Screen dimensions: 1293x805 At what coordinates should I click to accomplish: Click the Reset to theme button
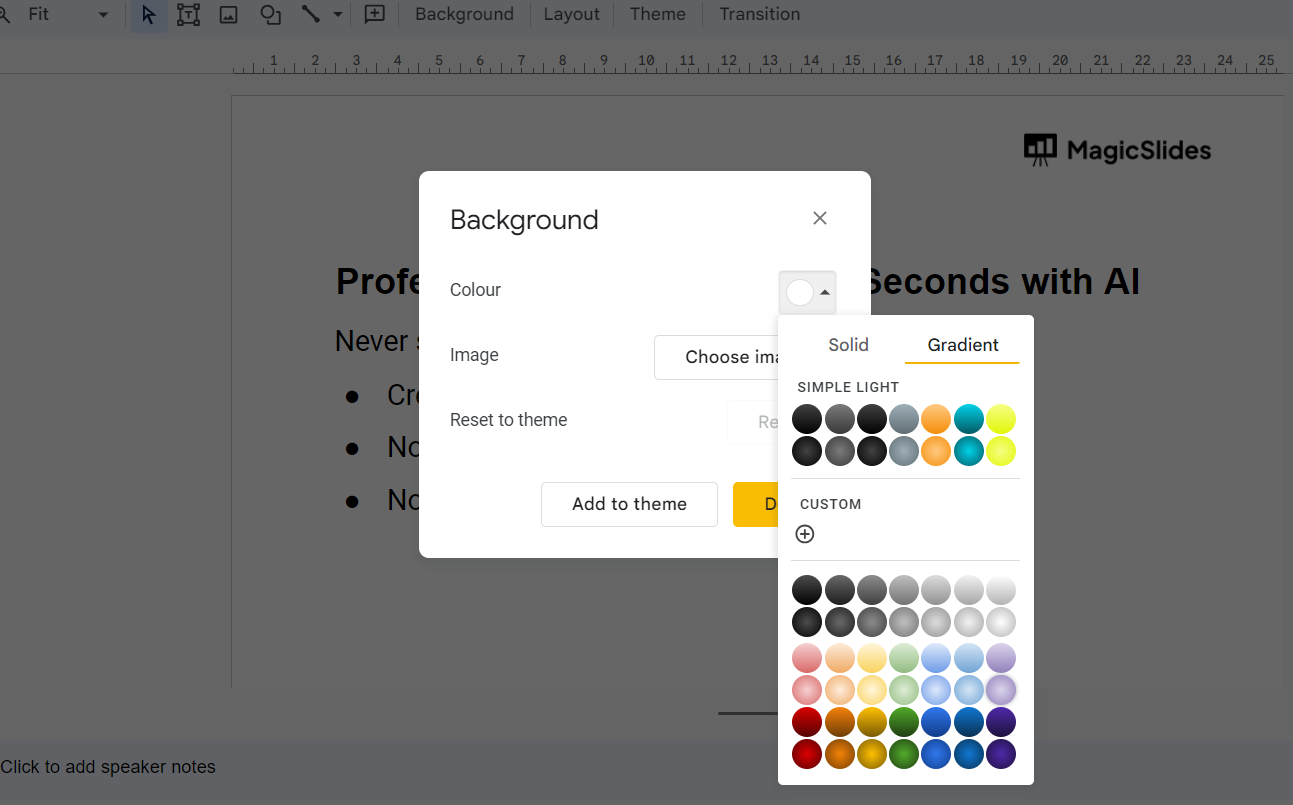tap(753, 422)
